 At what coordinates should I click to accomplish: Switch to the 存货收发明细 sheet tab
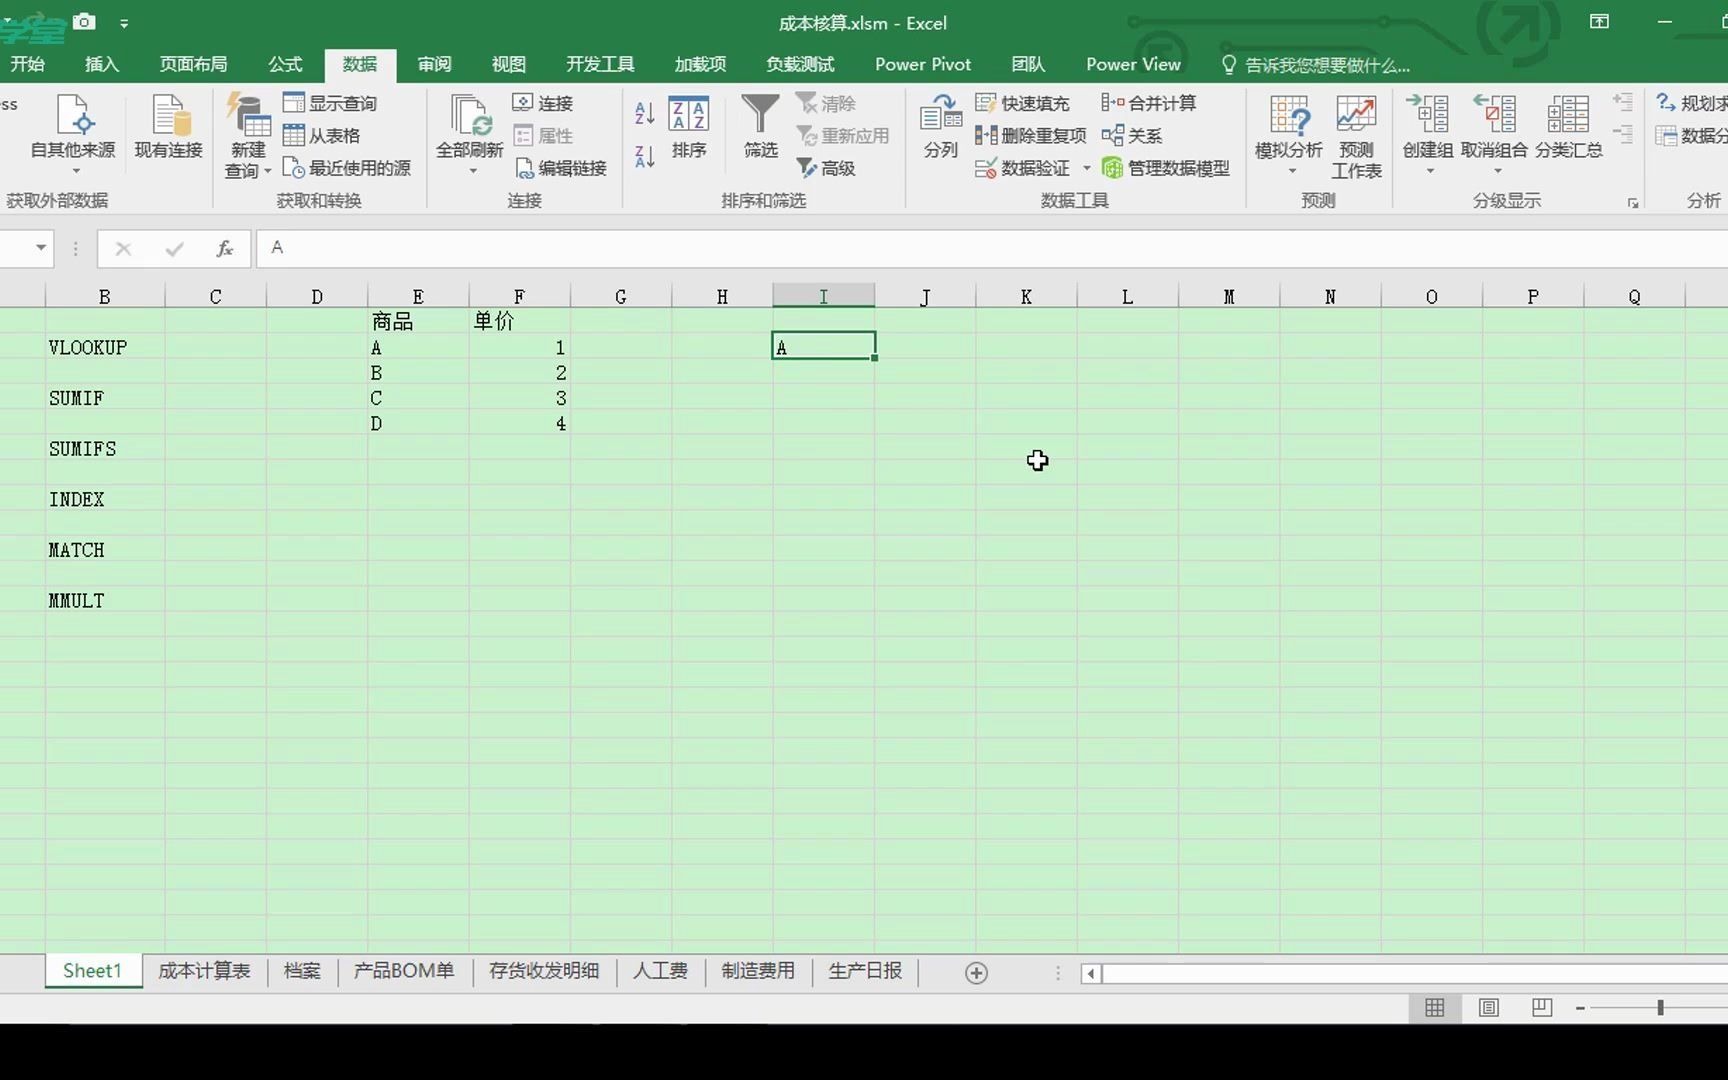click(544, 971)
